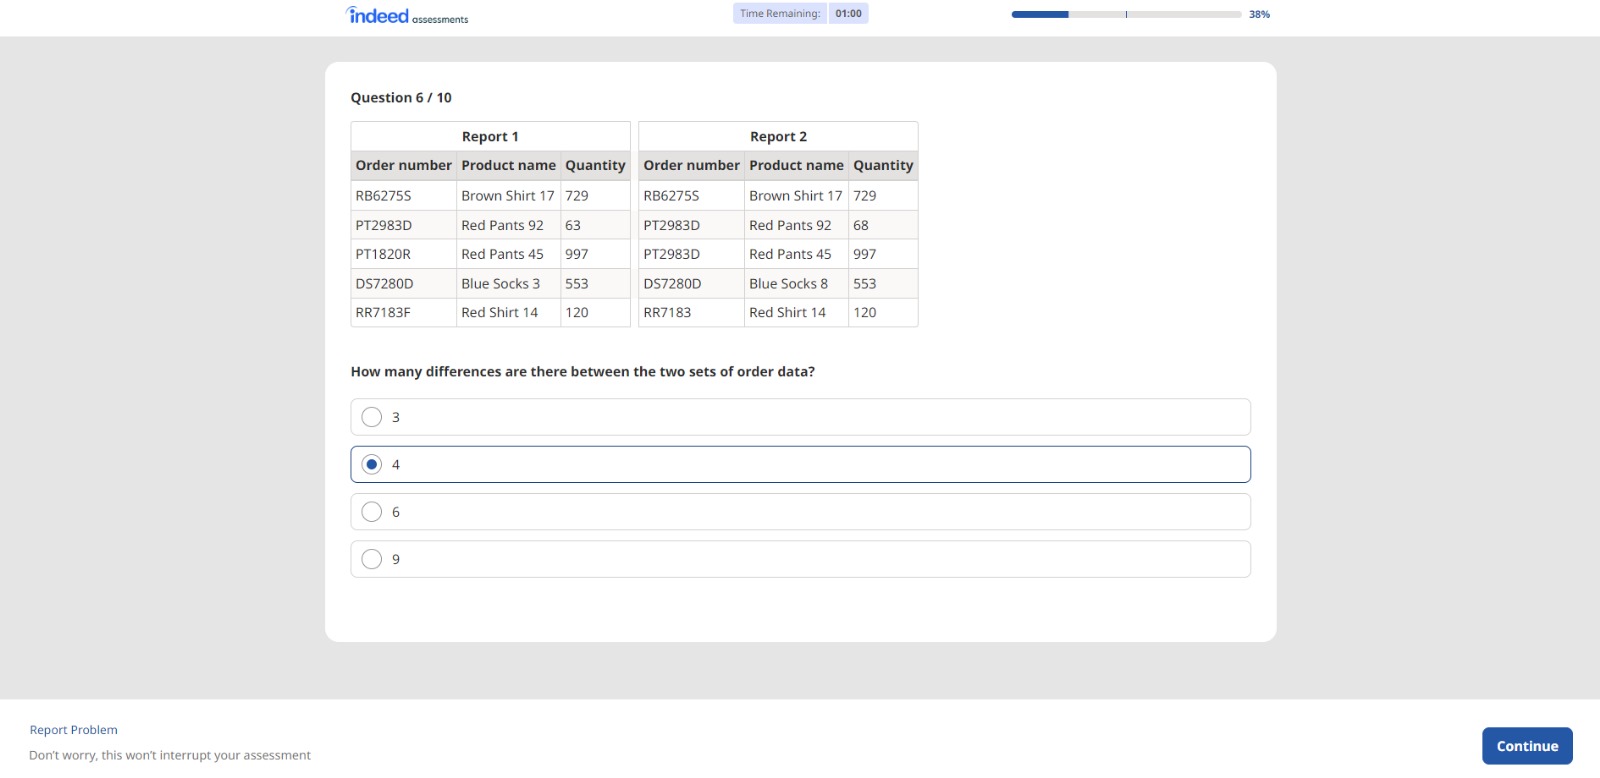Click the Indeed assessments logo

coord(407,15)
